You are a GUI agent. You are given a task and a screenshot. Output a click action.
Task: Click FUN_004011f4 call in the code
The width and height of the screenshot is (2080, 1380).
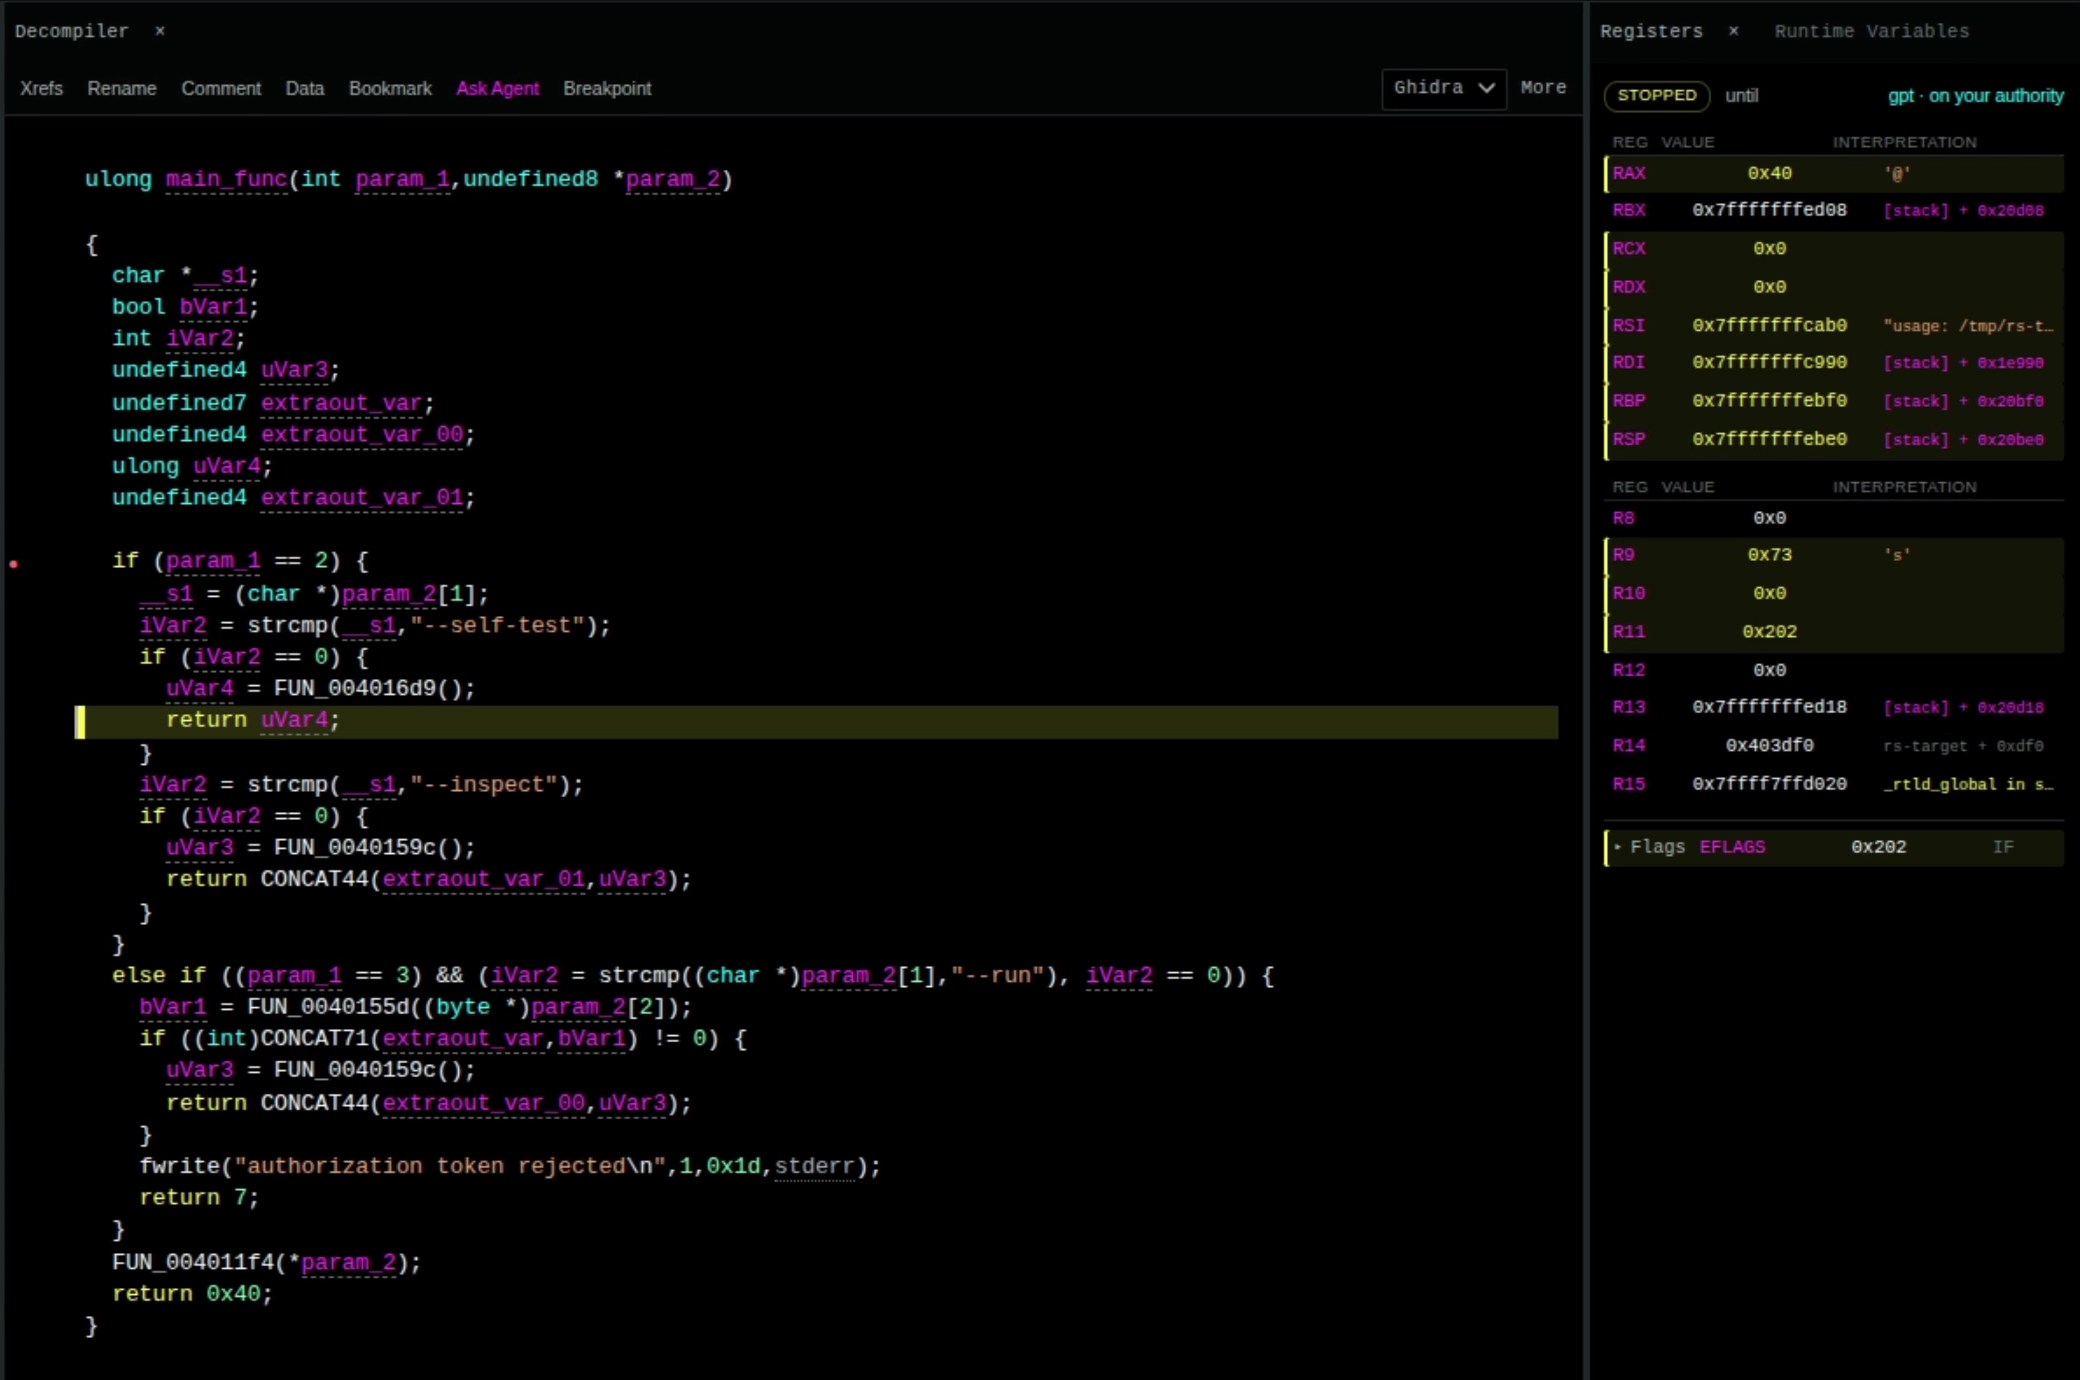pos(192,1262)
